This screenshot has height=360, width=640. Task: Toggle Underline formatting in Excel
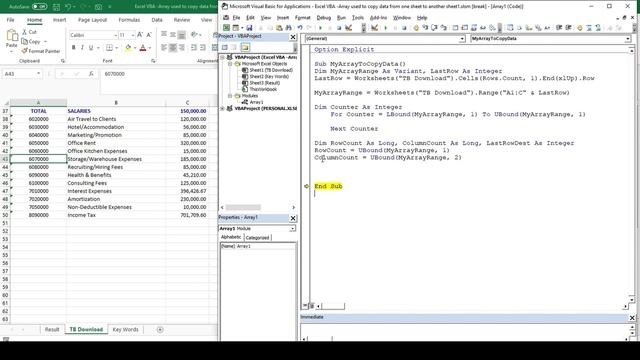point(91,48)
